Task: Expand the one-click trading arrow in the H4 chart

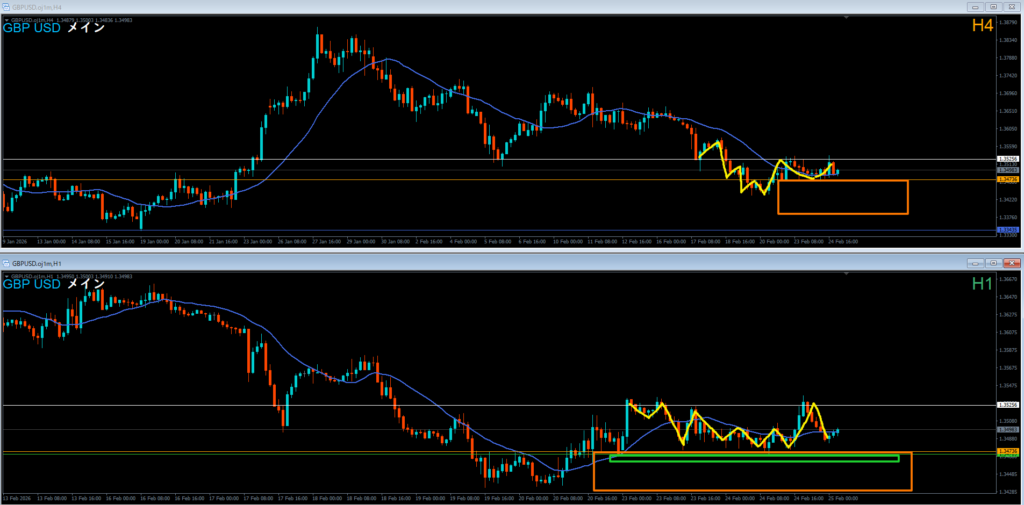Action: (x=7, y=21)
